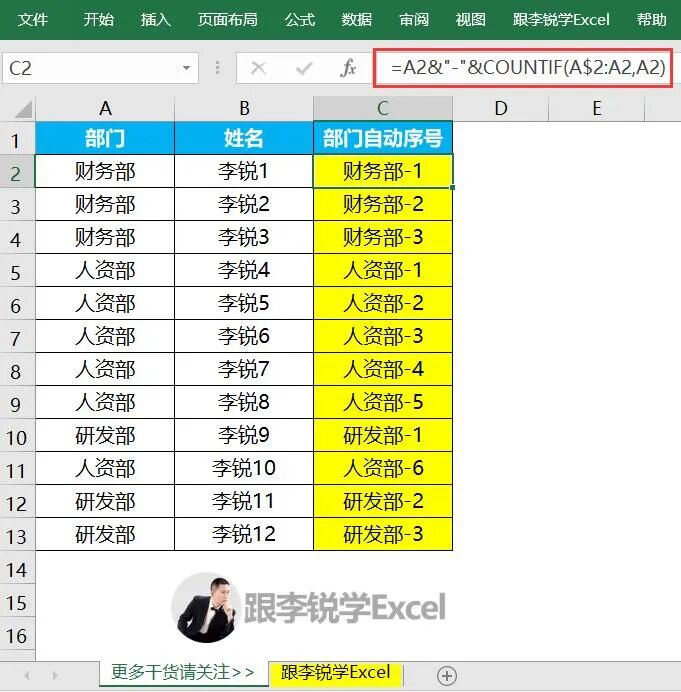The width and height of the screenshot is (681, 692).
Task: Select column C header
Action: coord(383,108)
